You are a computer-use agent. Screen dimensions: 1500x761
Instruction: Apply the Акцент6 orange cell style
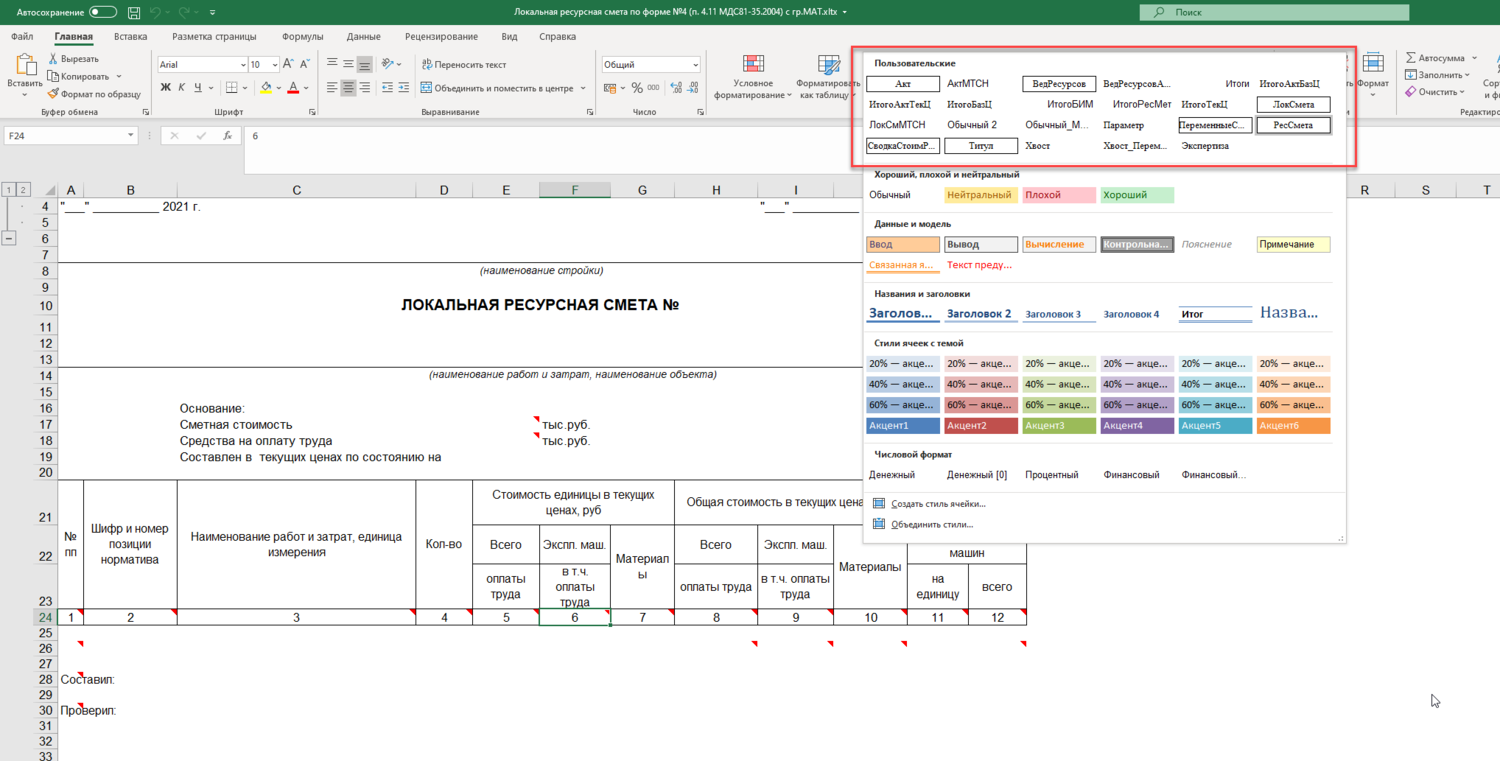[1293, 426]
